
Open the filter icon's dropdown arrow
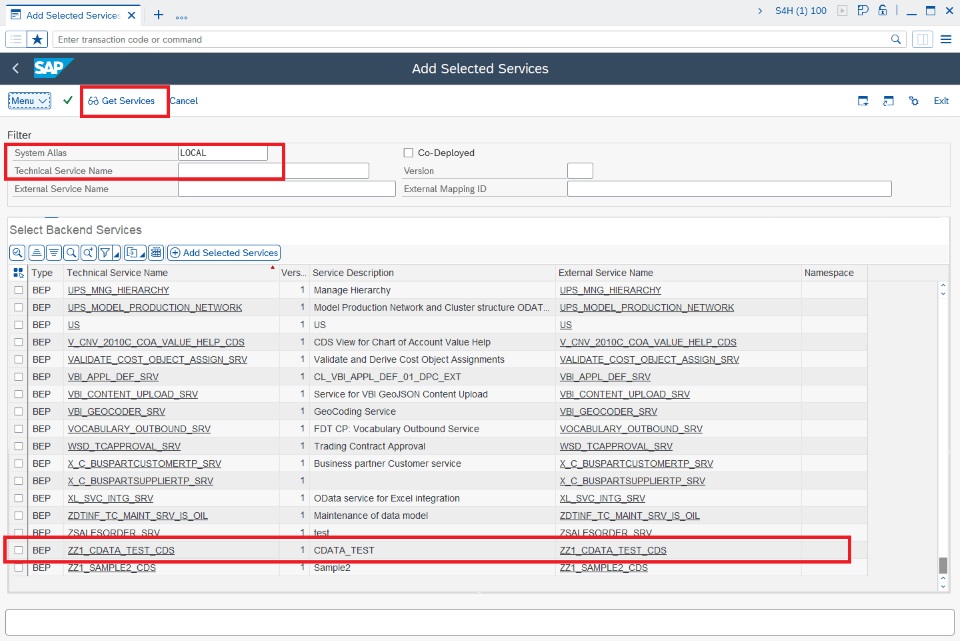[x=114, y=253]
